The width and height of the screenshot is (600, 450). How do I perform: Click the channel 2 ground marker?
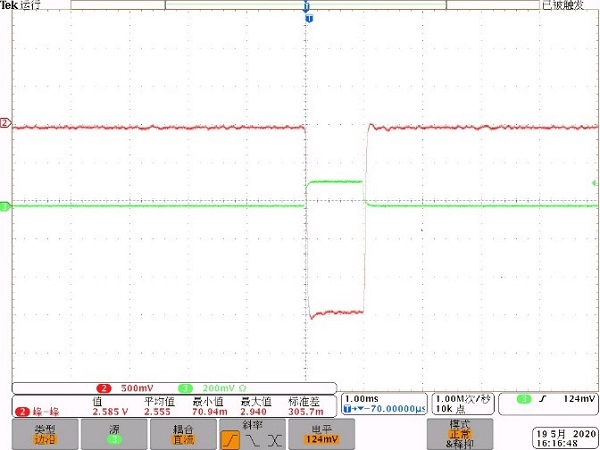click(5, 124)
